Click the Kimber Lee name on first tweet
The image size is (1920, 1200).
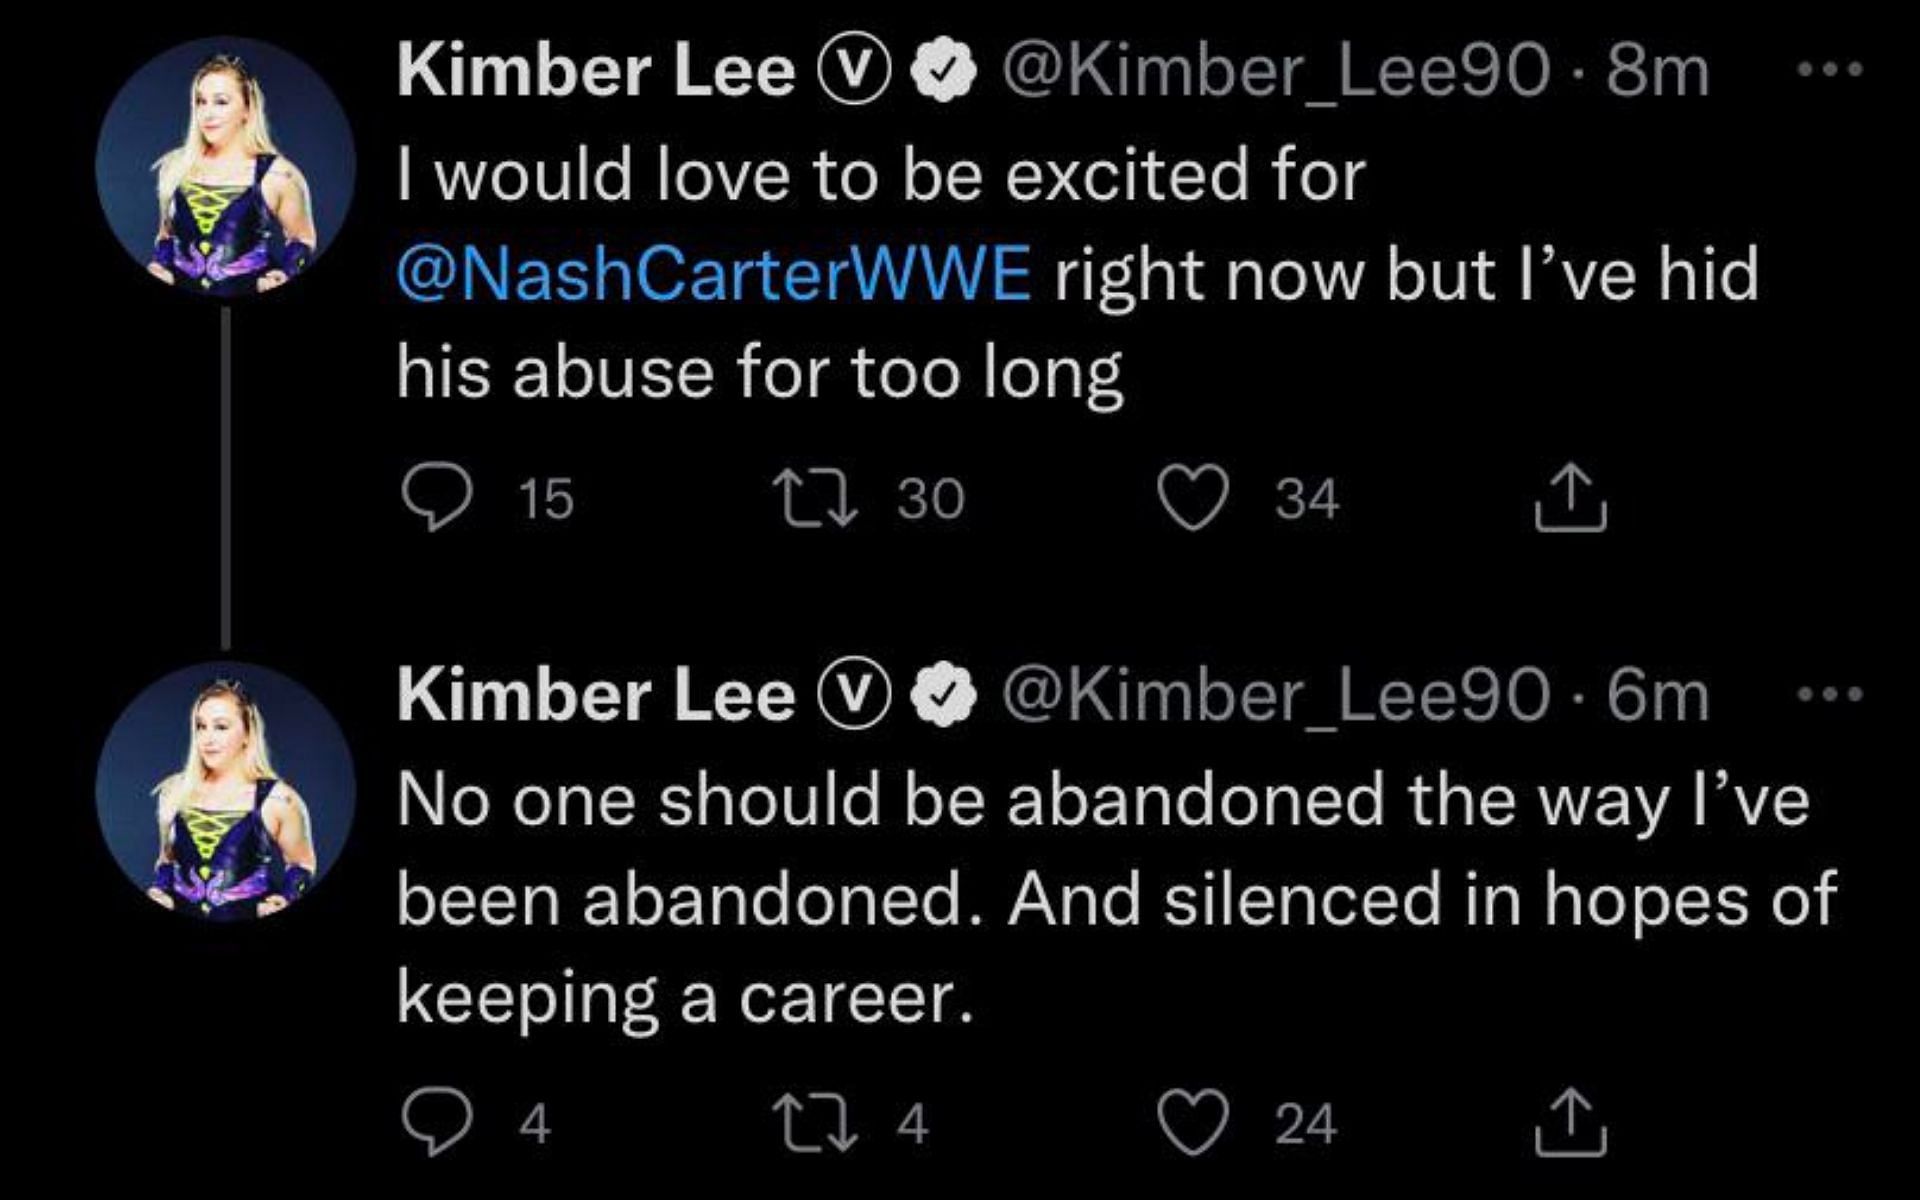pos(595,72)
